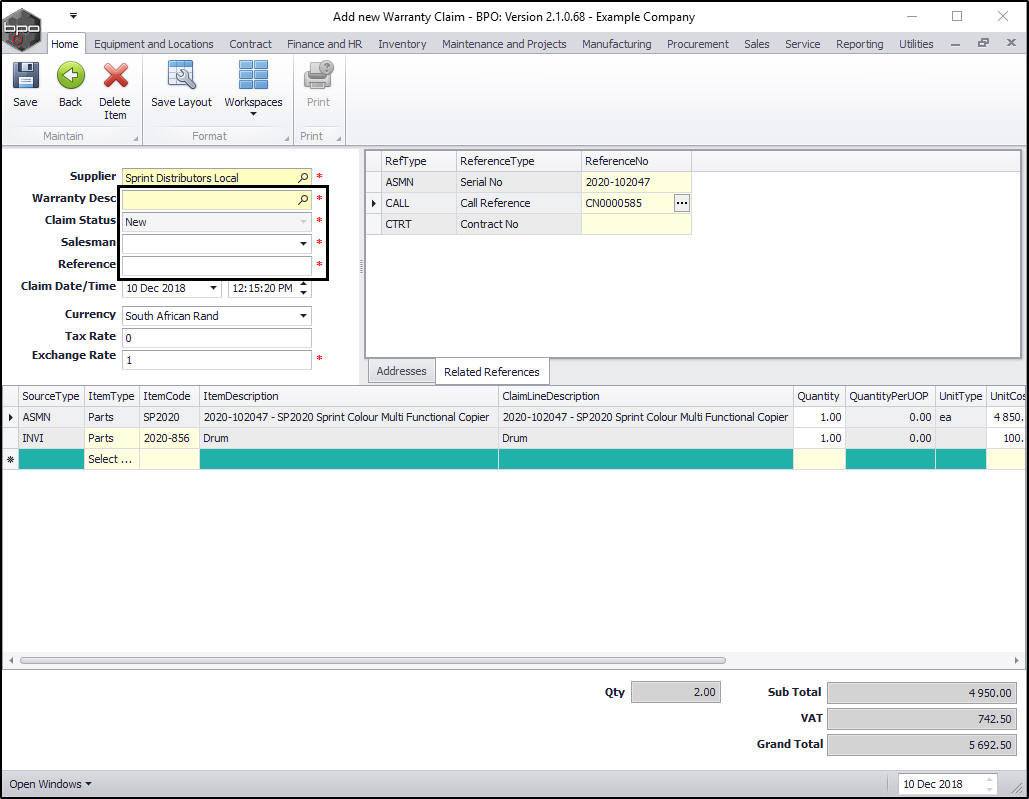Click the Exchange Rate field
The width and height of the screenshot is (1029, 799).
click(217, 359)
